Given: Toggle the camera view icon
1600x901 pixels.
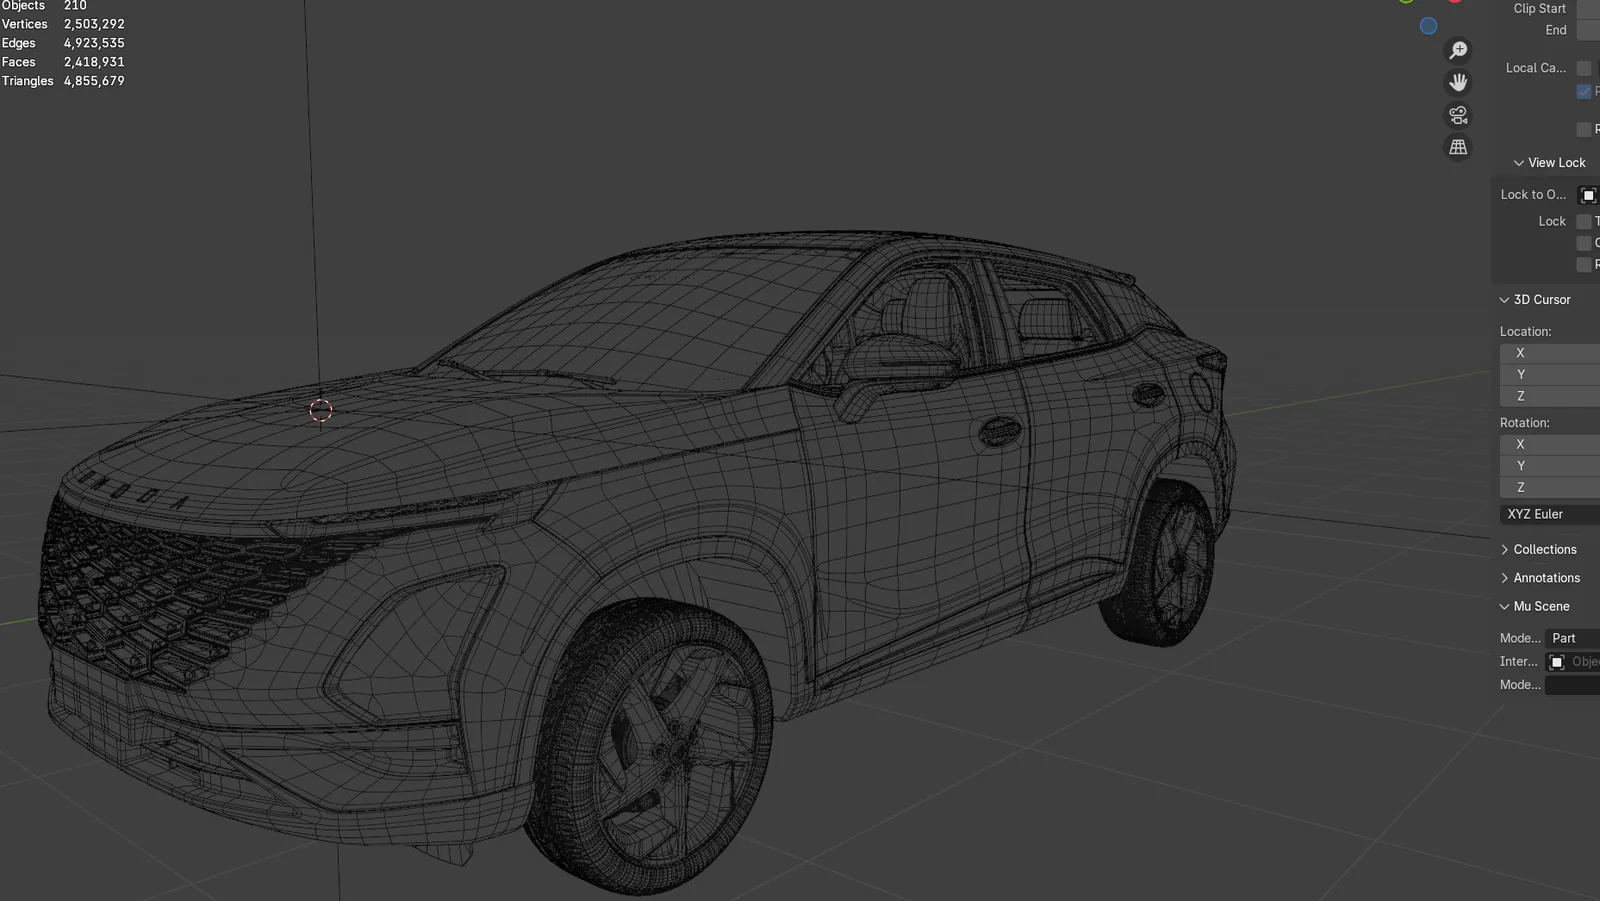Looking at the screenshot, I should coord(1459,115).
